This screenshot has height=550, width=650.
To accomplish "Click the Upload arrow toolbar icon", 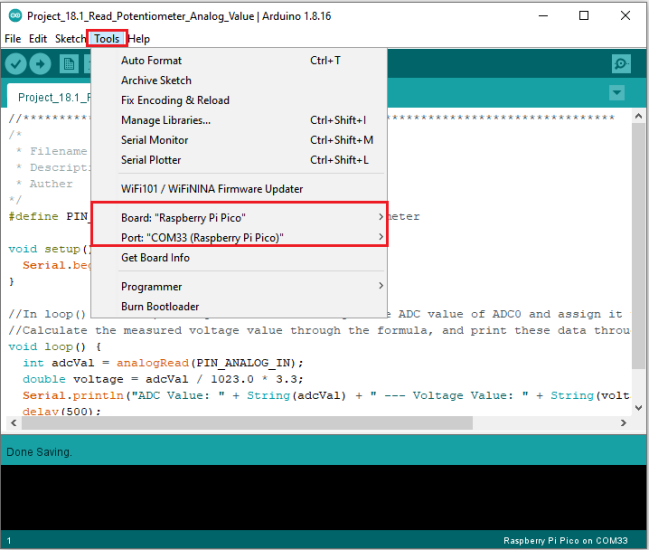I will click(40, 64).
